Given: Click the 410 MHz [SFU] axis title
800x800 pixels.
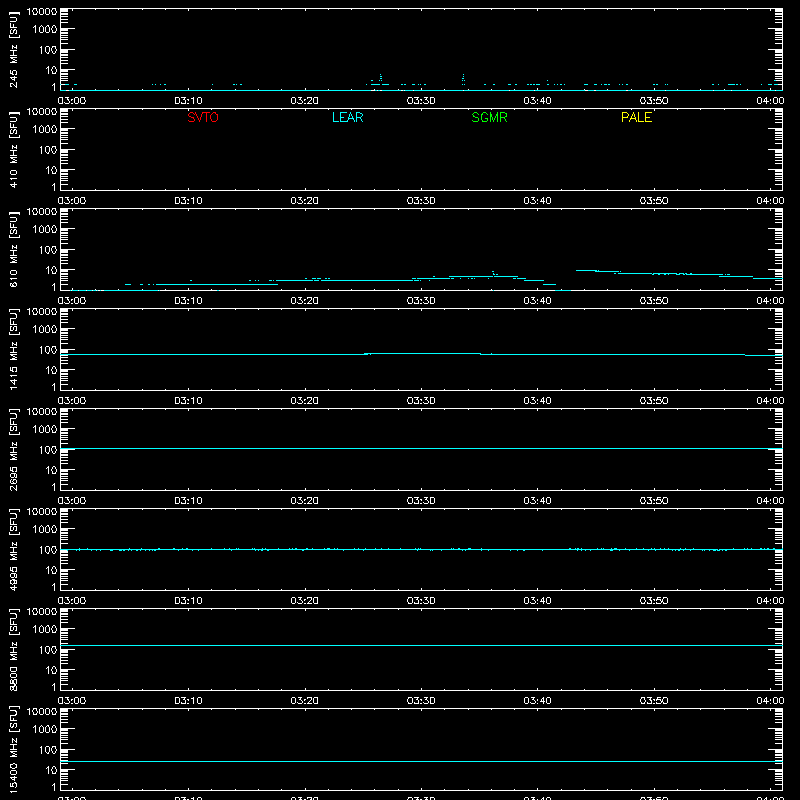Looking at the screenshot, I should click(13, 150).
